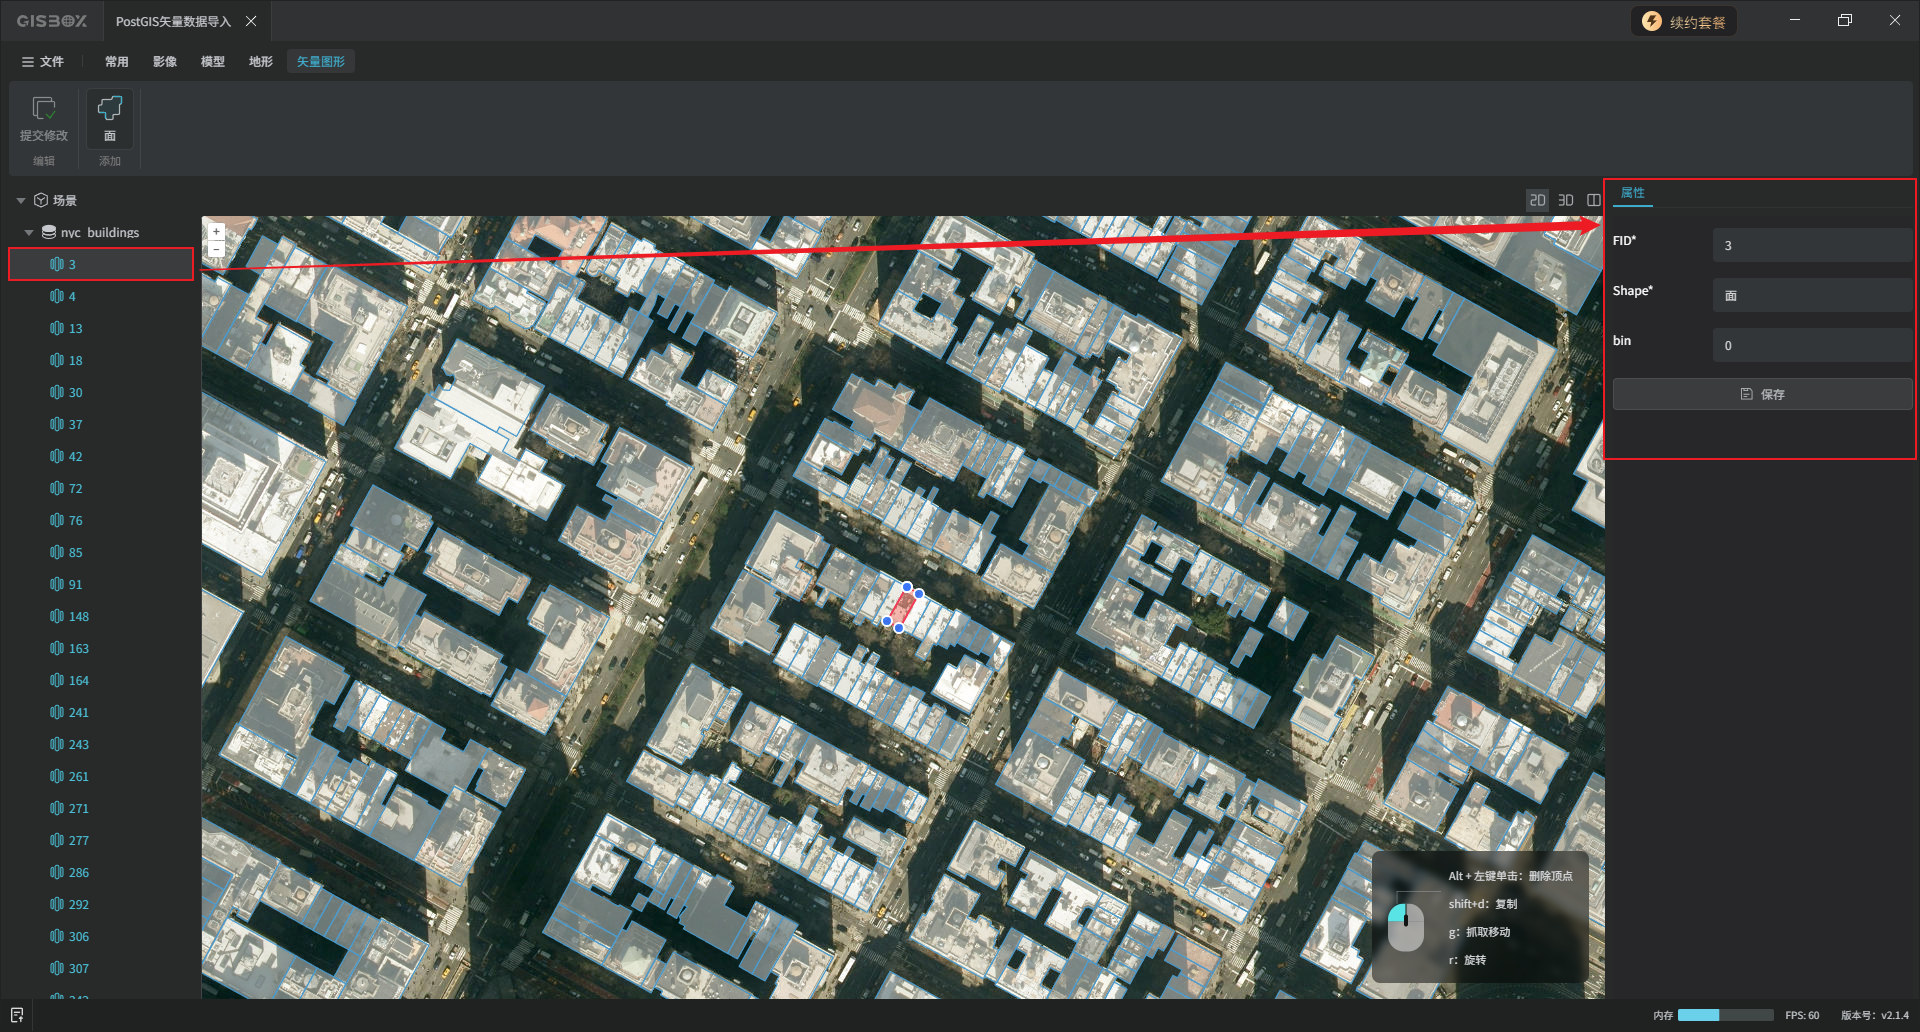The height and width of the screenshot is (1032, 1920).
Task: Click the map zoom in plus button
Action: coord(216,231)
